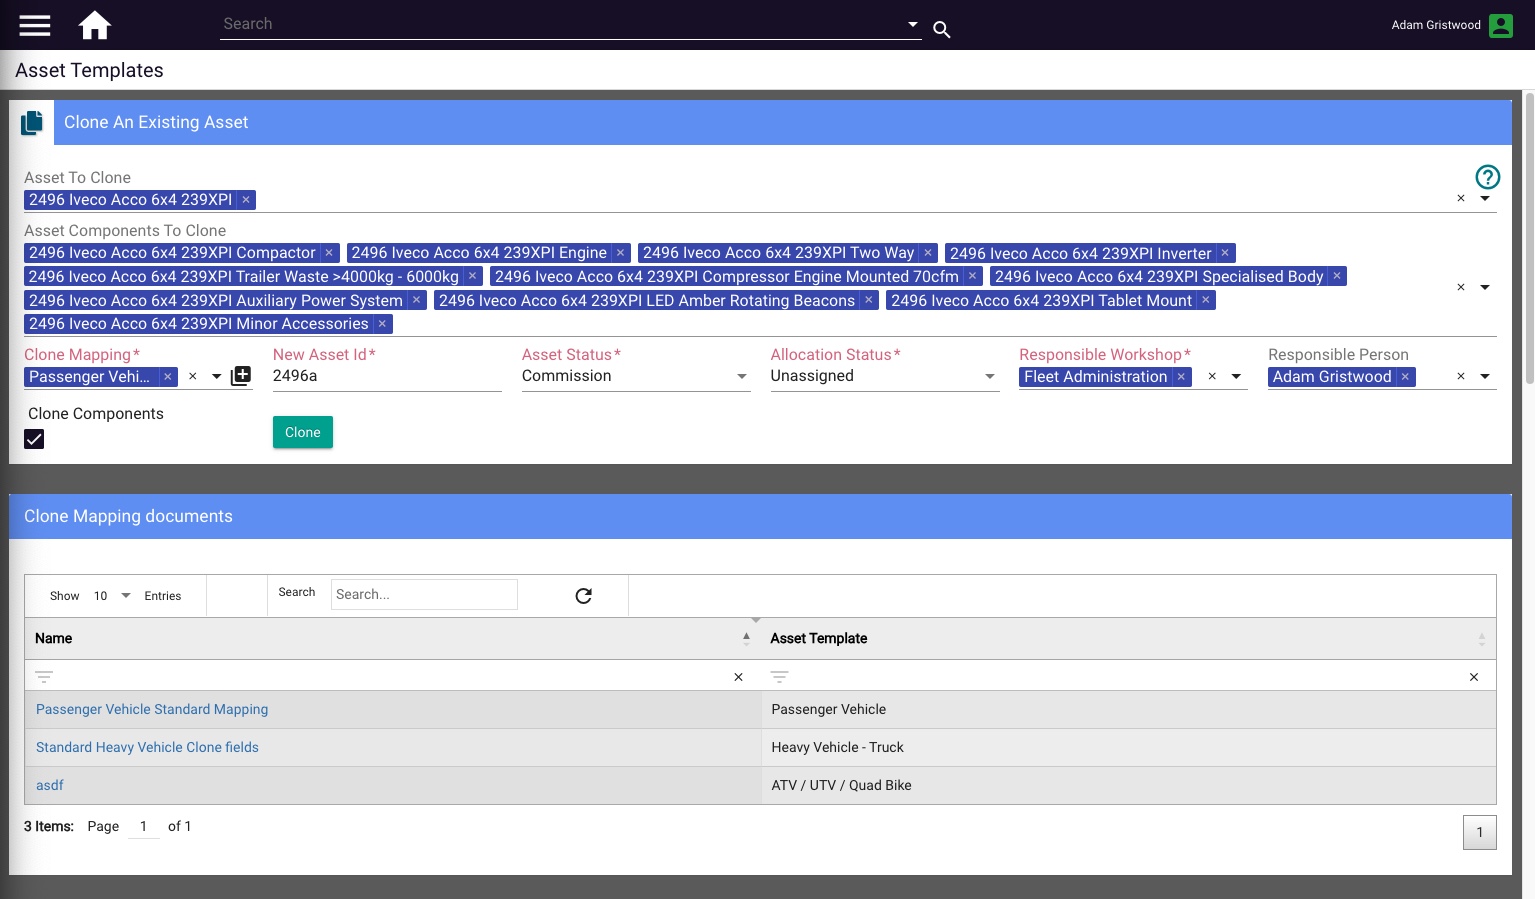The width and height of the screenshot is (1535, 899).
Task: Open Passenger Vehicle Standard Mapping link
Action: (152, 709)
